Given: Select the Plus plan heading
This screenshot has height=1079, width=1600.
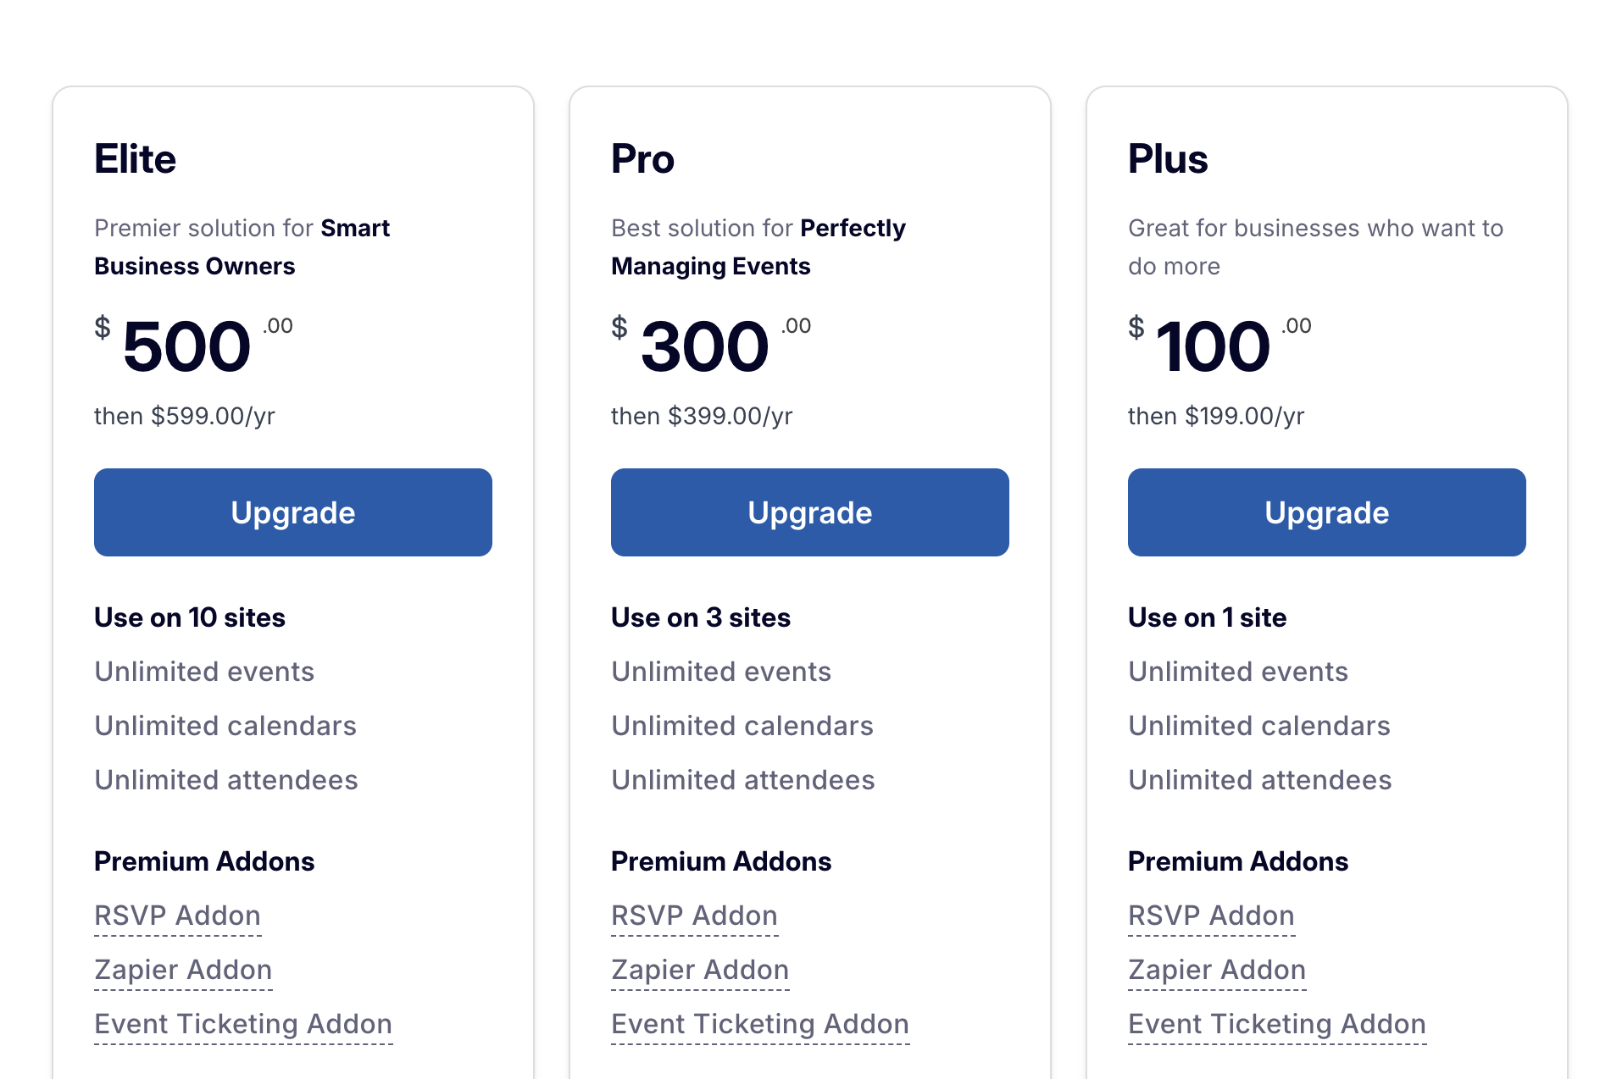Looking at the screenshot, I should tap(1168, 158).
